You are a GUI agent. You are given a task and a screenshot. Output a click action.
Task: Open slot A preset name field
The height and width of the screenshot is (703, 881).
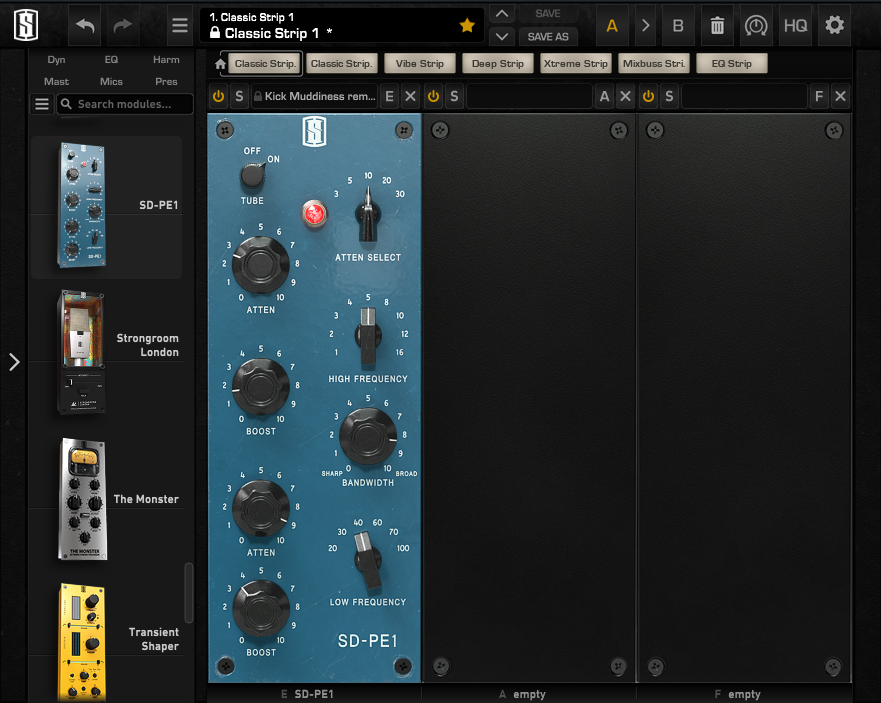[x=530, y=96]
